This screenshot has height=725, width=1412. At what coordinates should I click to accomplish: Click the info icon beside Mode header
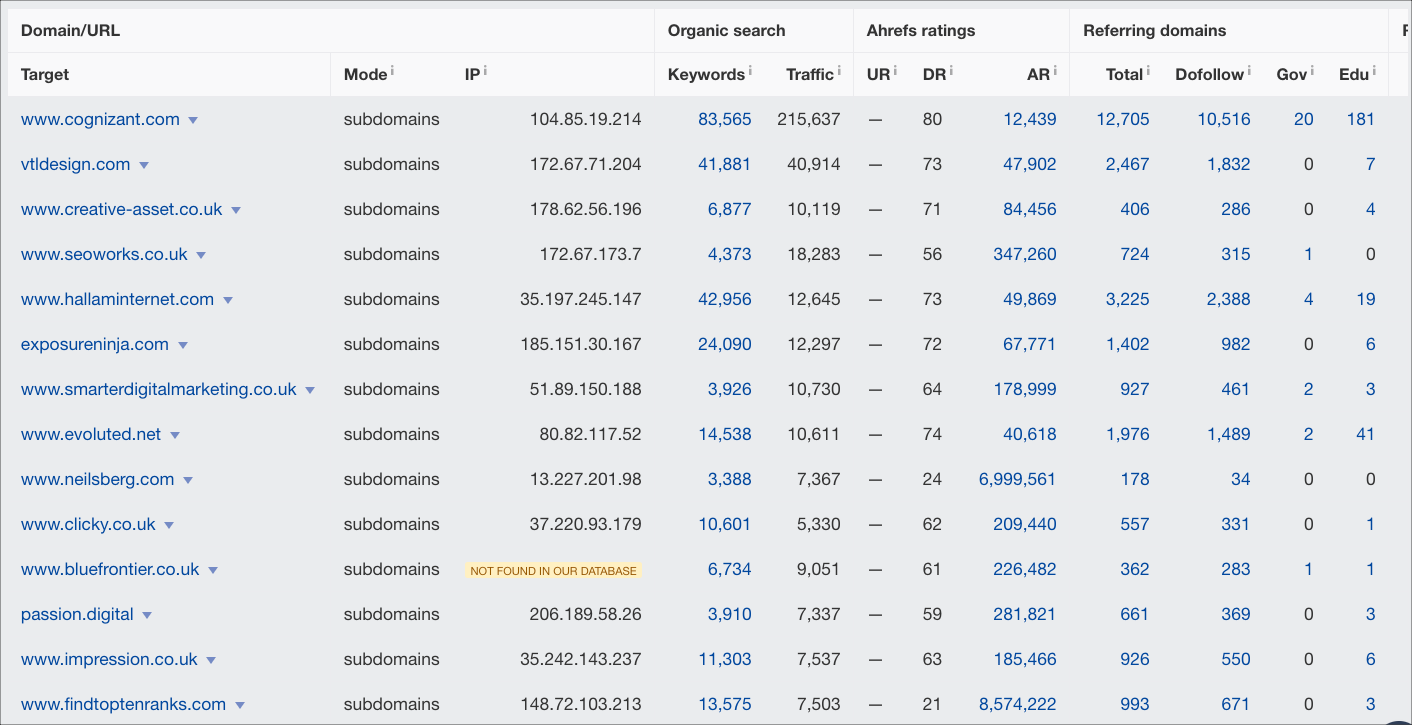[x=392, y=71]
